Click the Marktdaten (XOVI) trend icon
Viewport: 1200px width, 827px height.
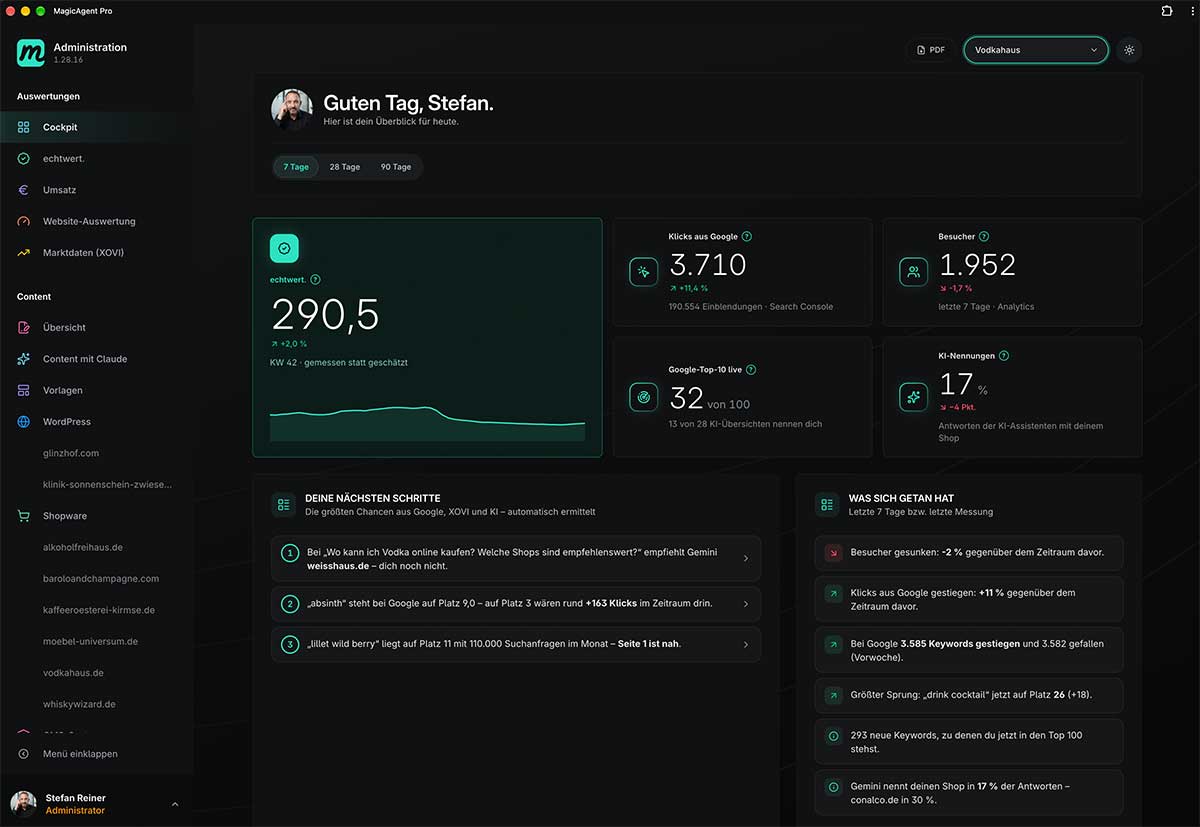[24, 253]
